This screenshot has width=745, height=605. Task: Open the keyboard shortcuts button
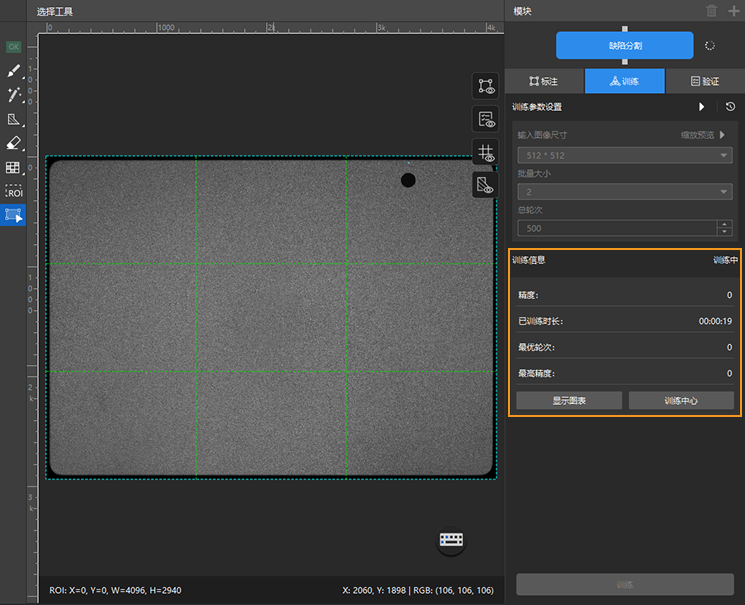click(x=452, y=540)
